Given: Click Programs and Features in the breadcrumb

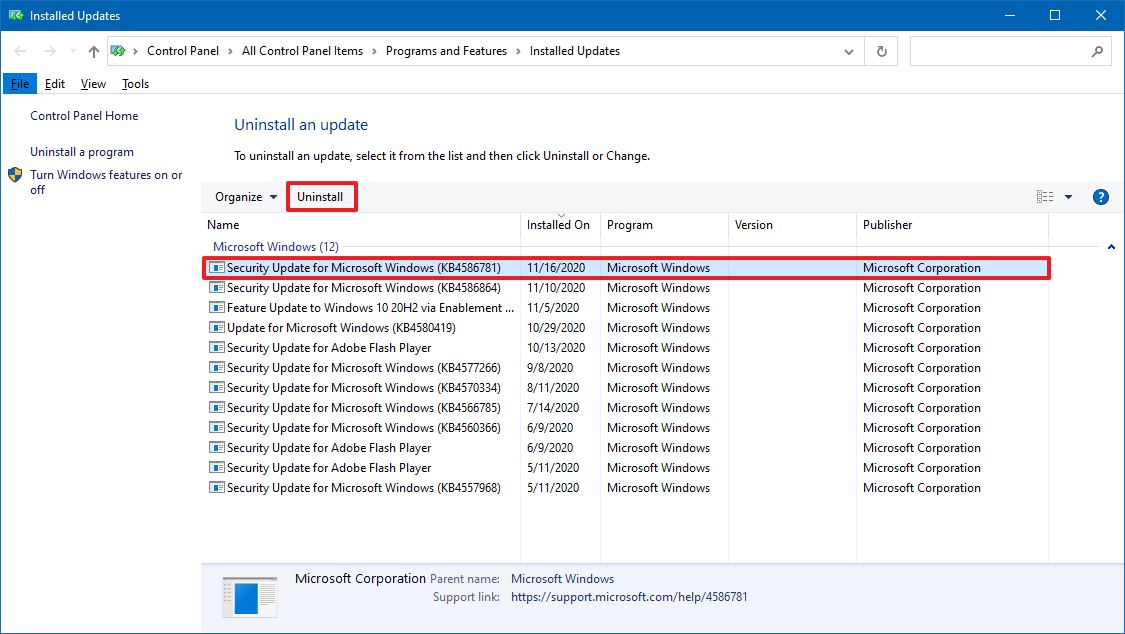Looking at the screenshot, I should tap(446, 51).
